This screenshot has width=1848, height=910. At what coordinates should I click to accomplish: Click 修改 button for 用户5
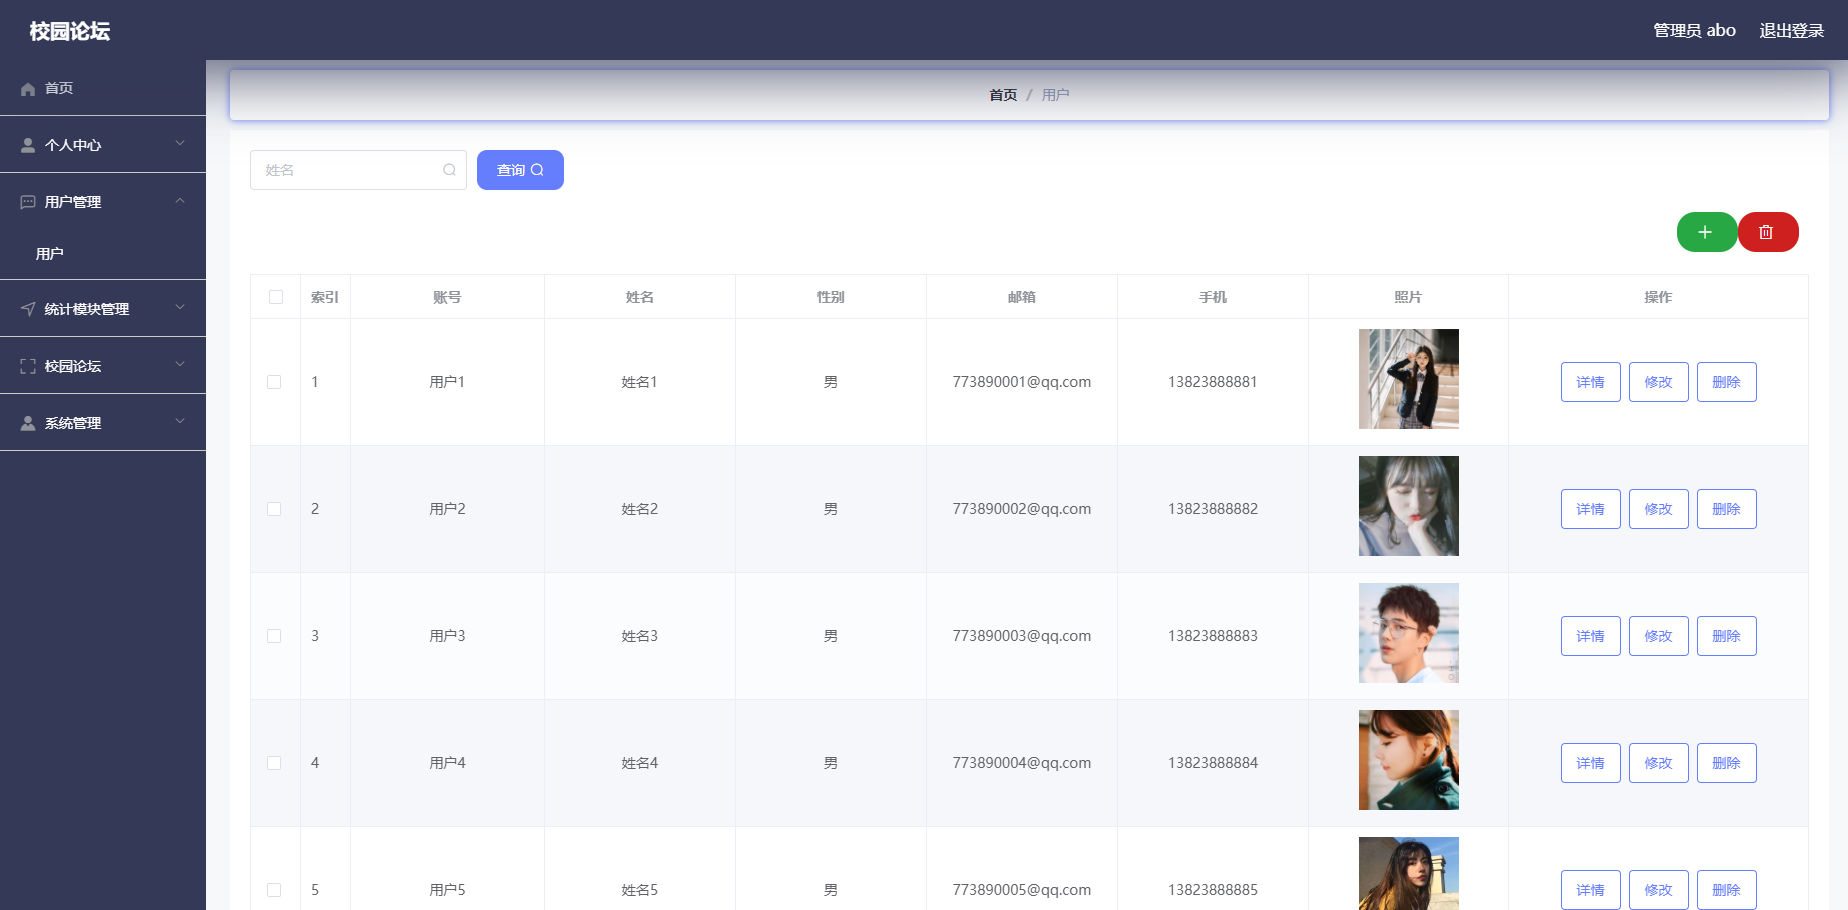[1659, 890]
